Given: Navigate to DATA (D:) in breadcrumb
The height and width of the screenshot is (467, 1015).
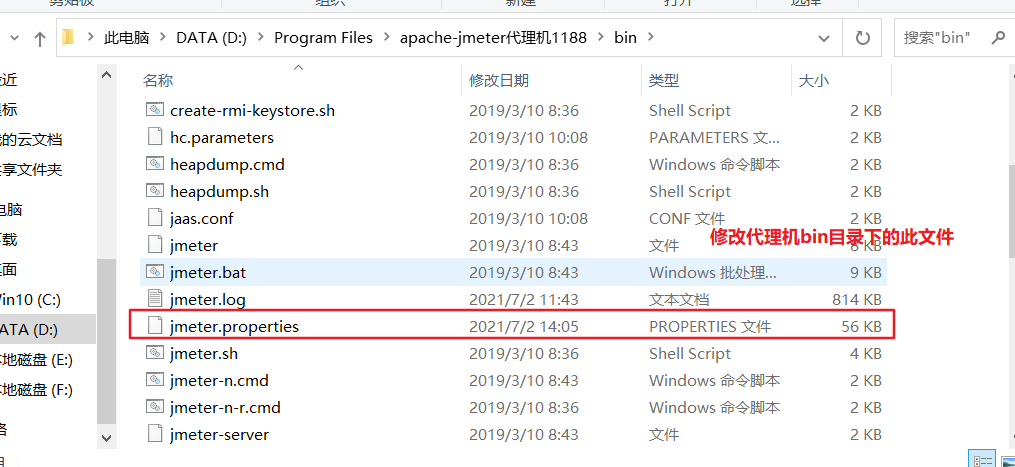Looking at the screenshot, I should [x=212, y=38].
